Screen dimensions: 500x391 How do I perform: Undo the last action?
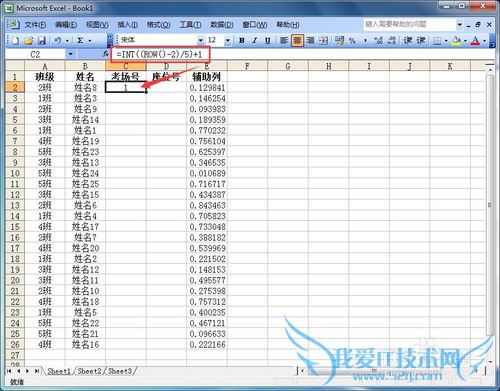point(58,40)
